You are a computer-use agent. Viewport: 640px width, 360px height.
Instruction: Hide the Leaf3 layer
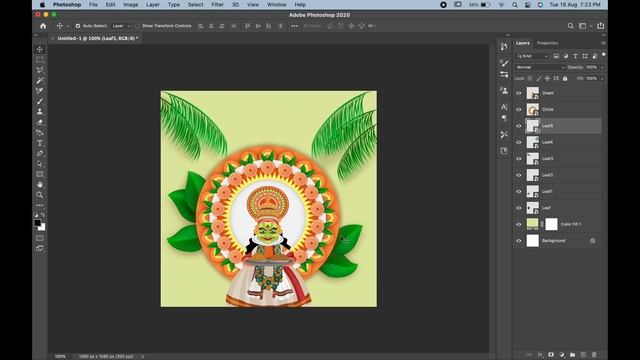(519, 158)
